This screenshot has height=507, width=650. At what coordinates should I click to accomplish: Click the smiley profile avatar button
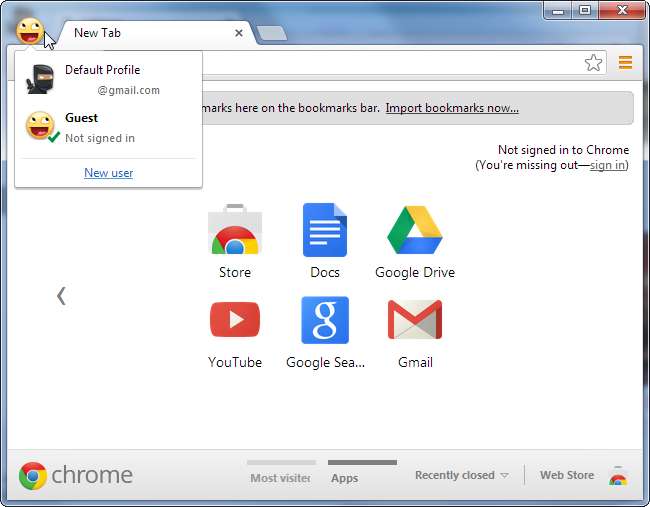pos(30,31)
